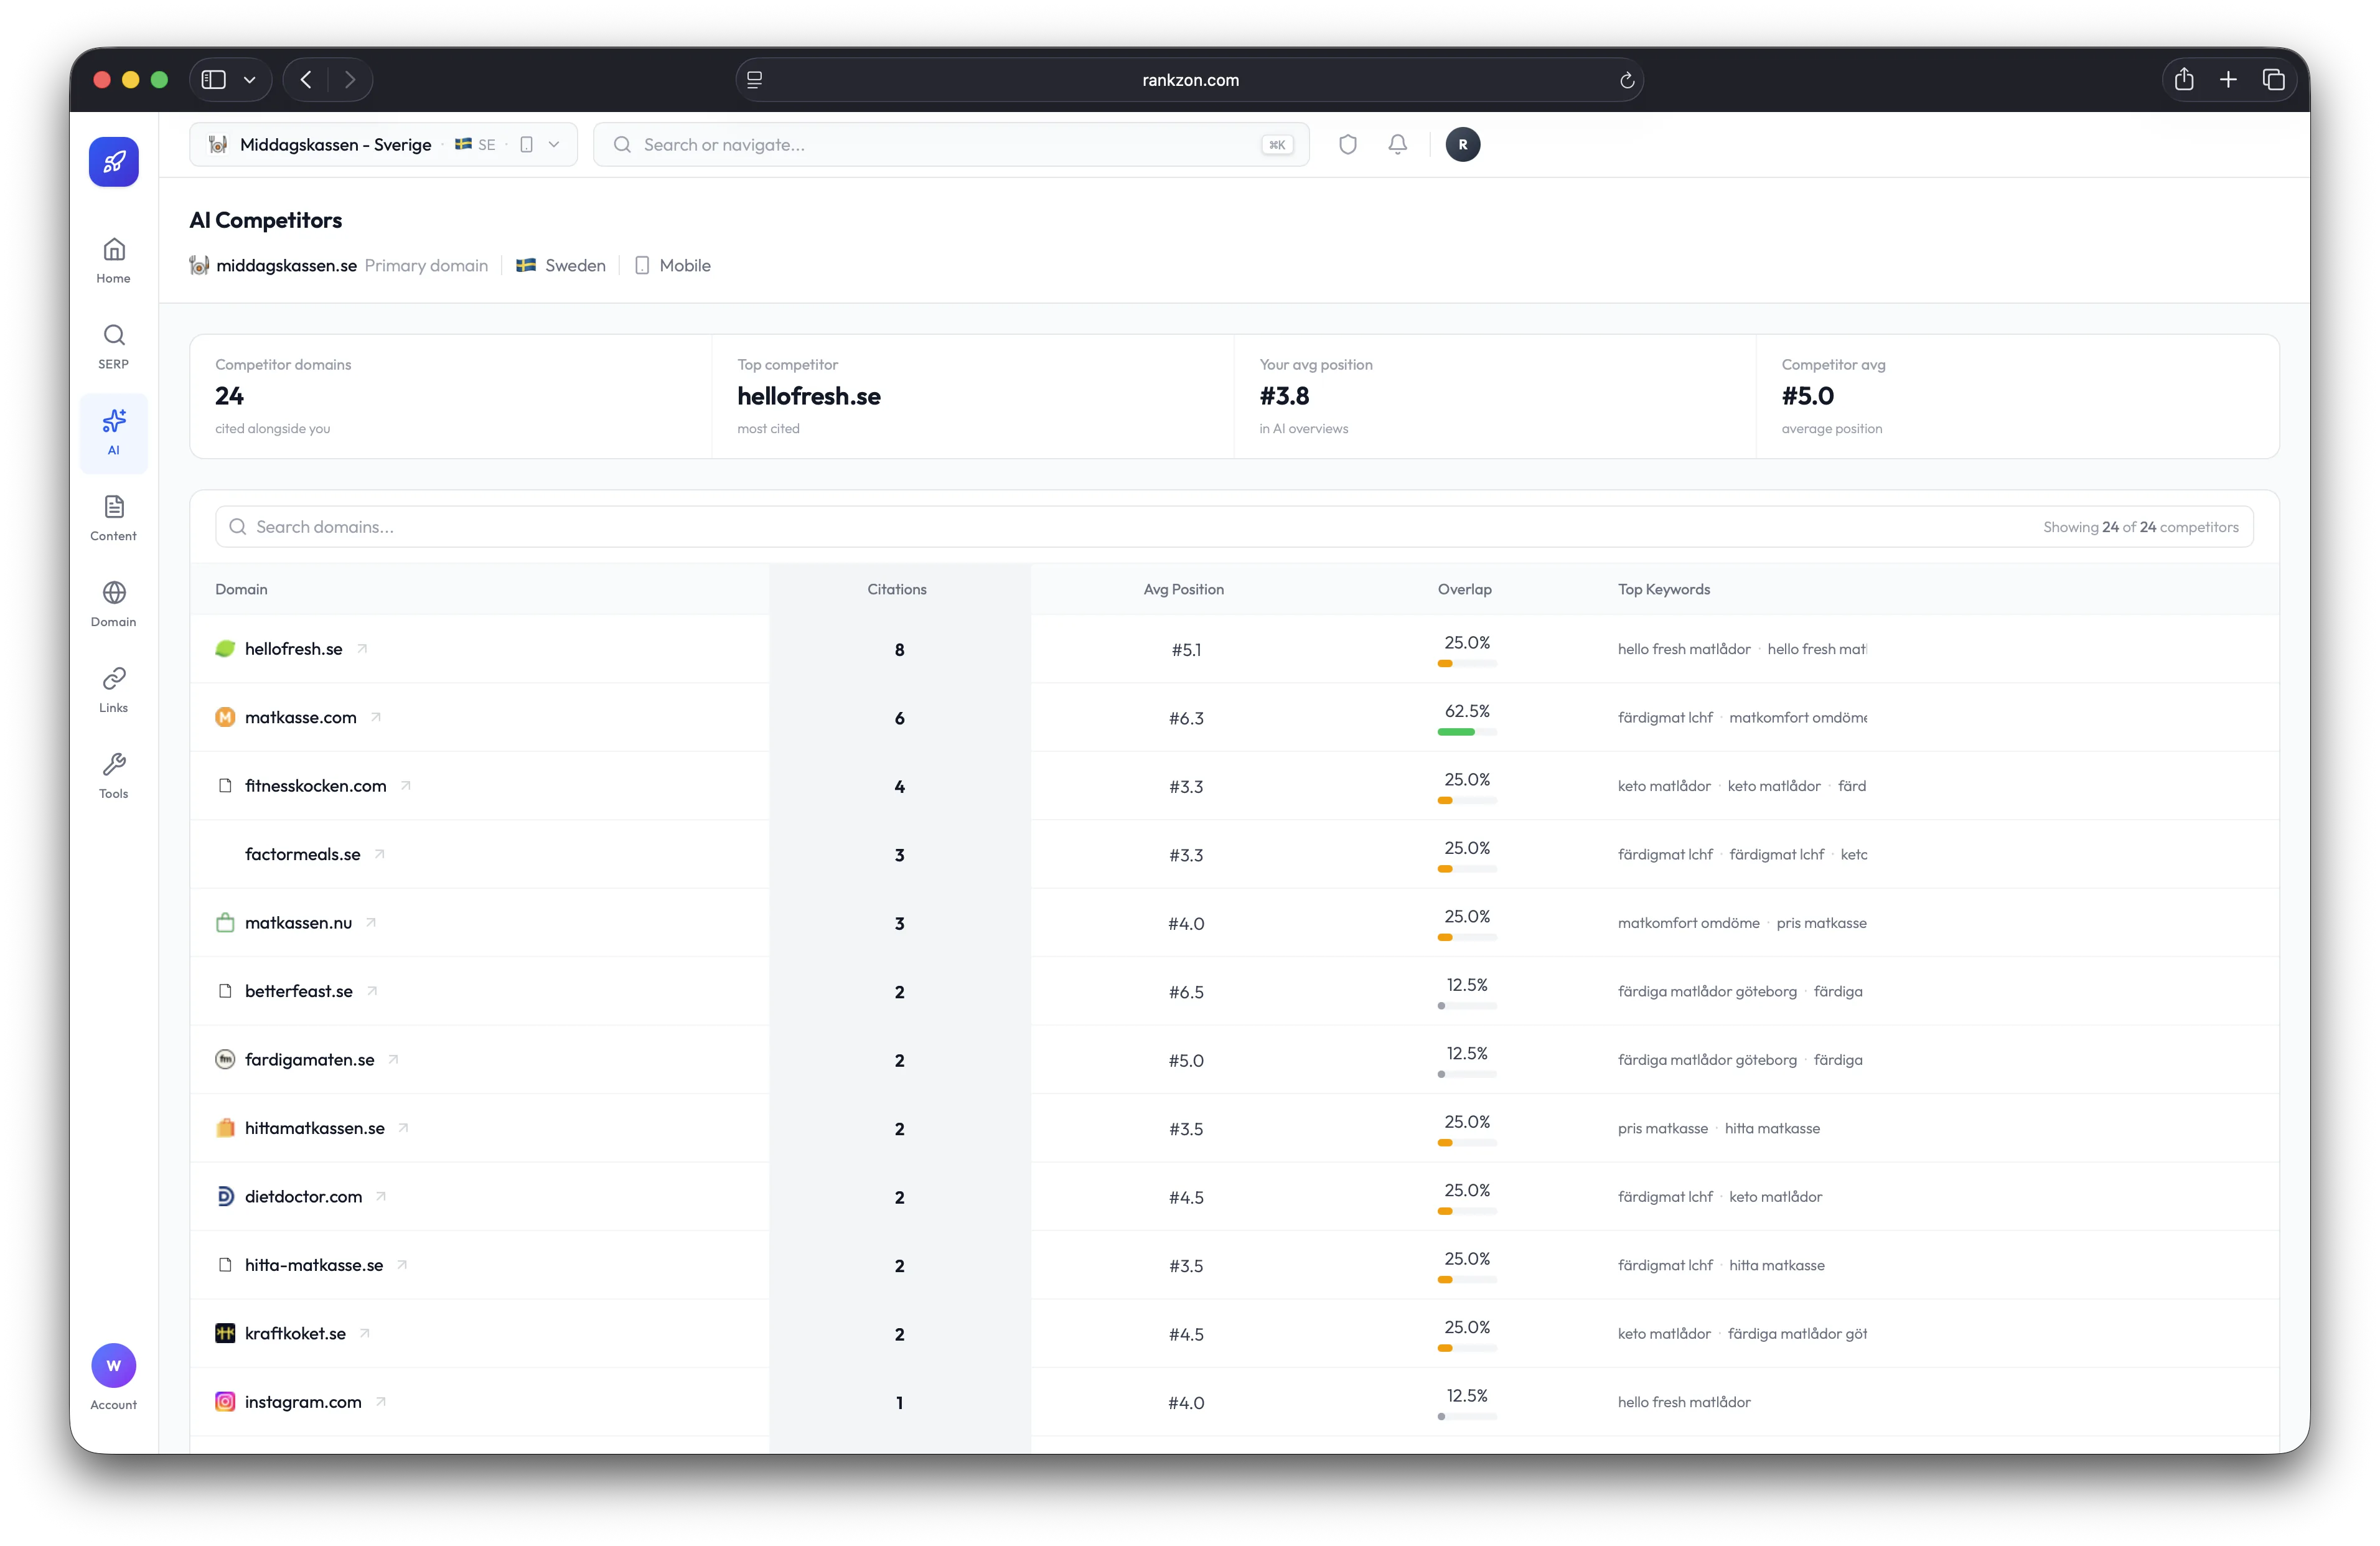Click the Search domains input field
2380x1546 pixels.
[x=1234, y=527]
